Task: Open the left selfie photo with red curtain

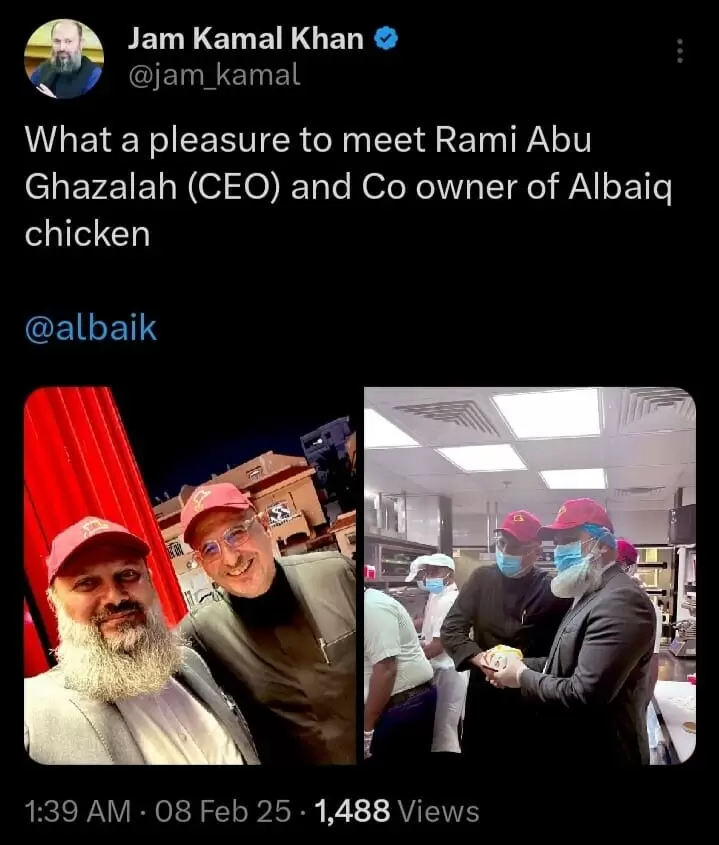Action: (x=190, y=576)
